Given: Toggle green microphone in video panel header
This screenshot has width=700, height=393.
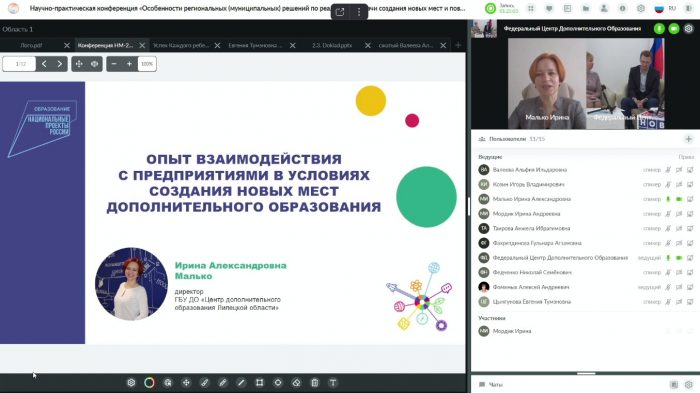Looking at the screenshot, I should [659, 29].
